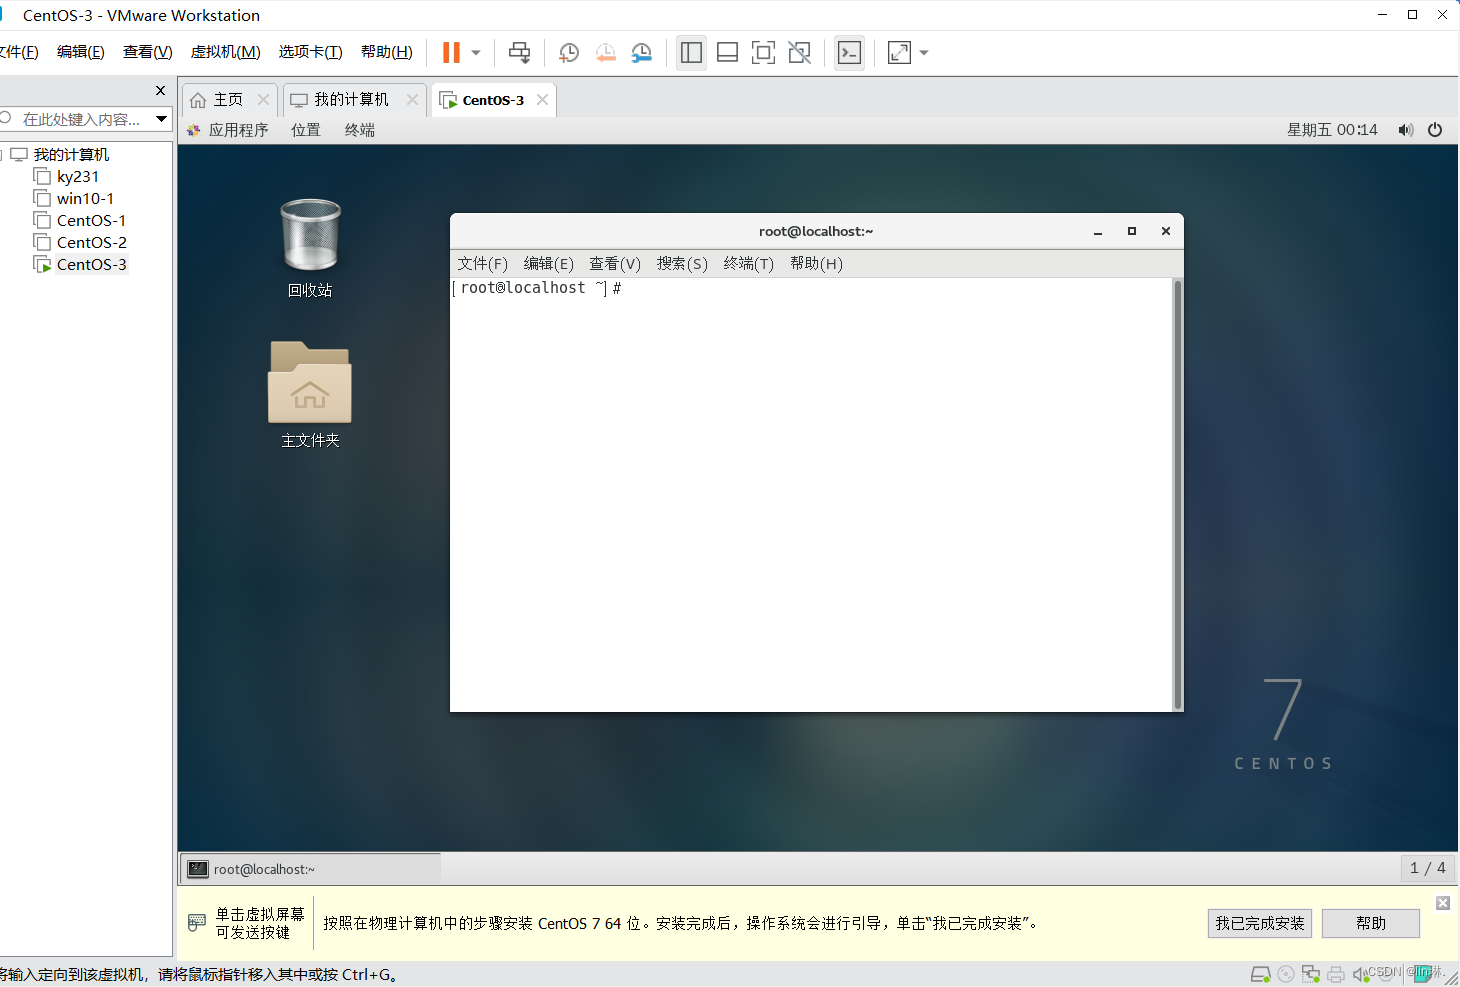This screenshot has height=987, width=1460.
Task: Select ky231 in the library tree
Action: [78, 177]
